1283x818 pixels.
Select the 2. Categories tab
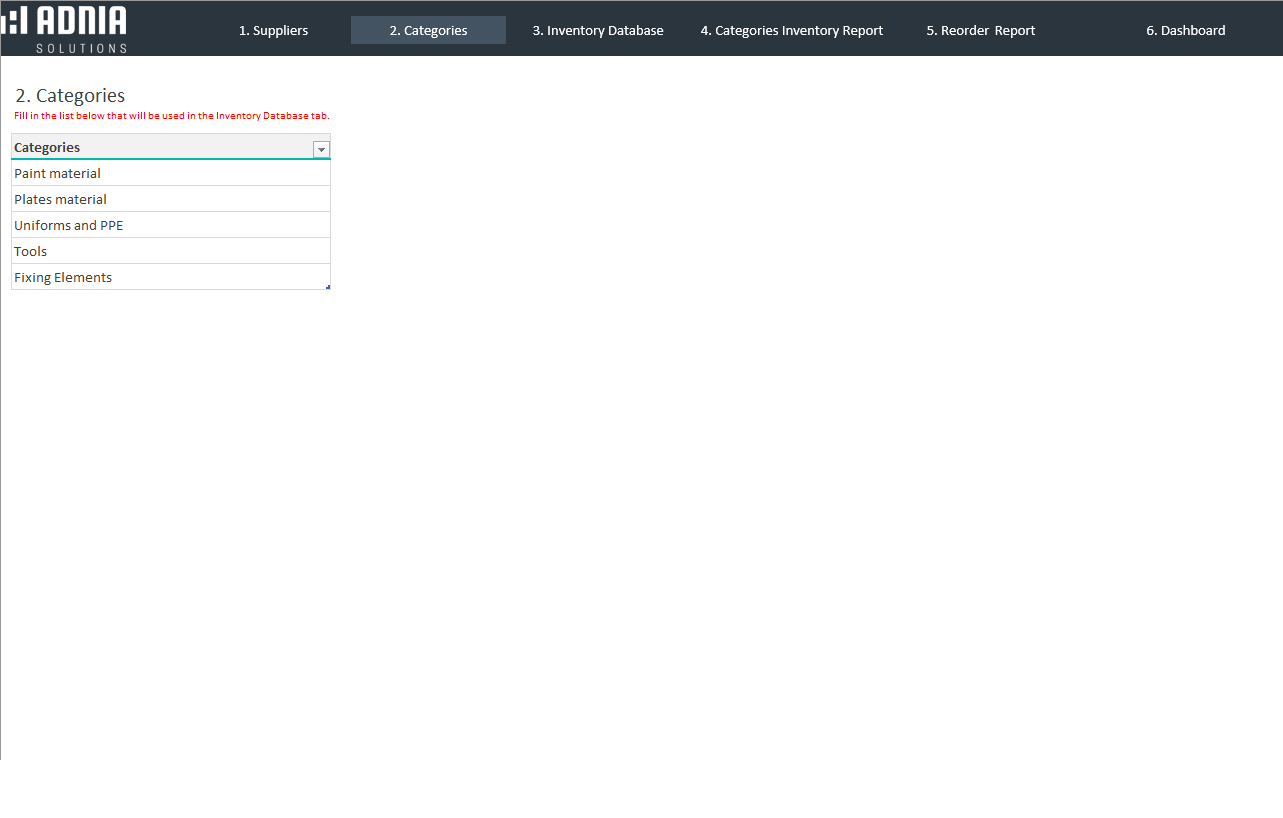(428, 31)
